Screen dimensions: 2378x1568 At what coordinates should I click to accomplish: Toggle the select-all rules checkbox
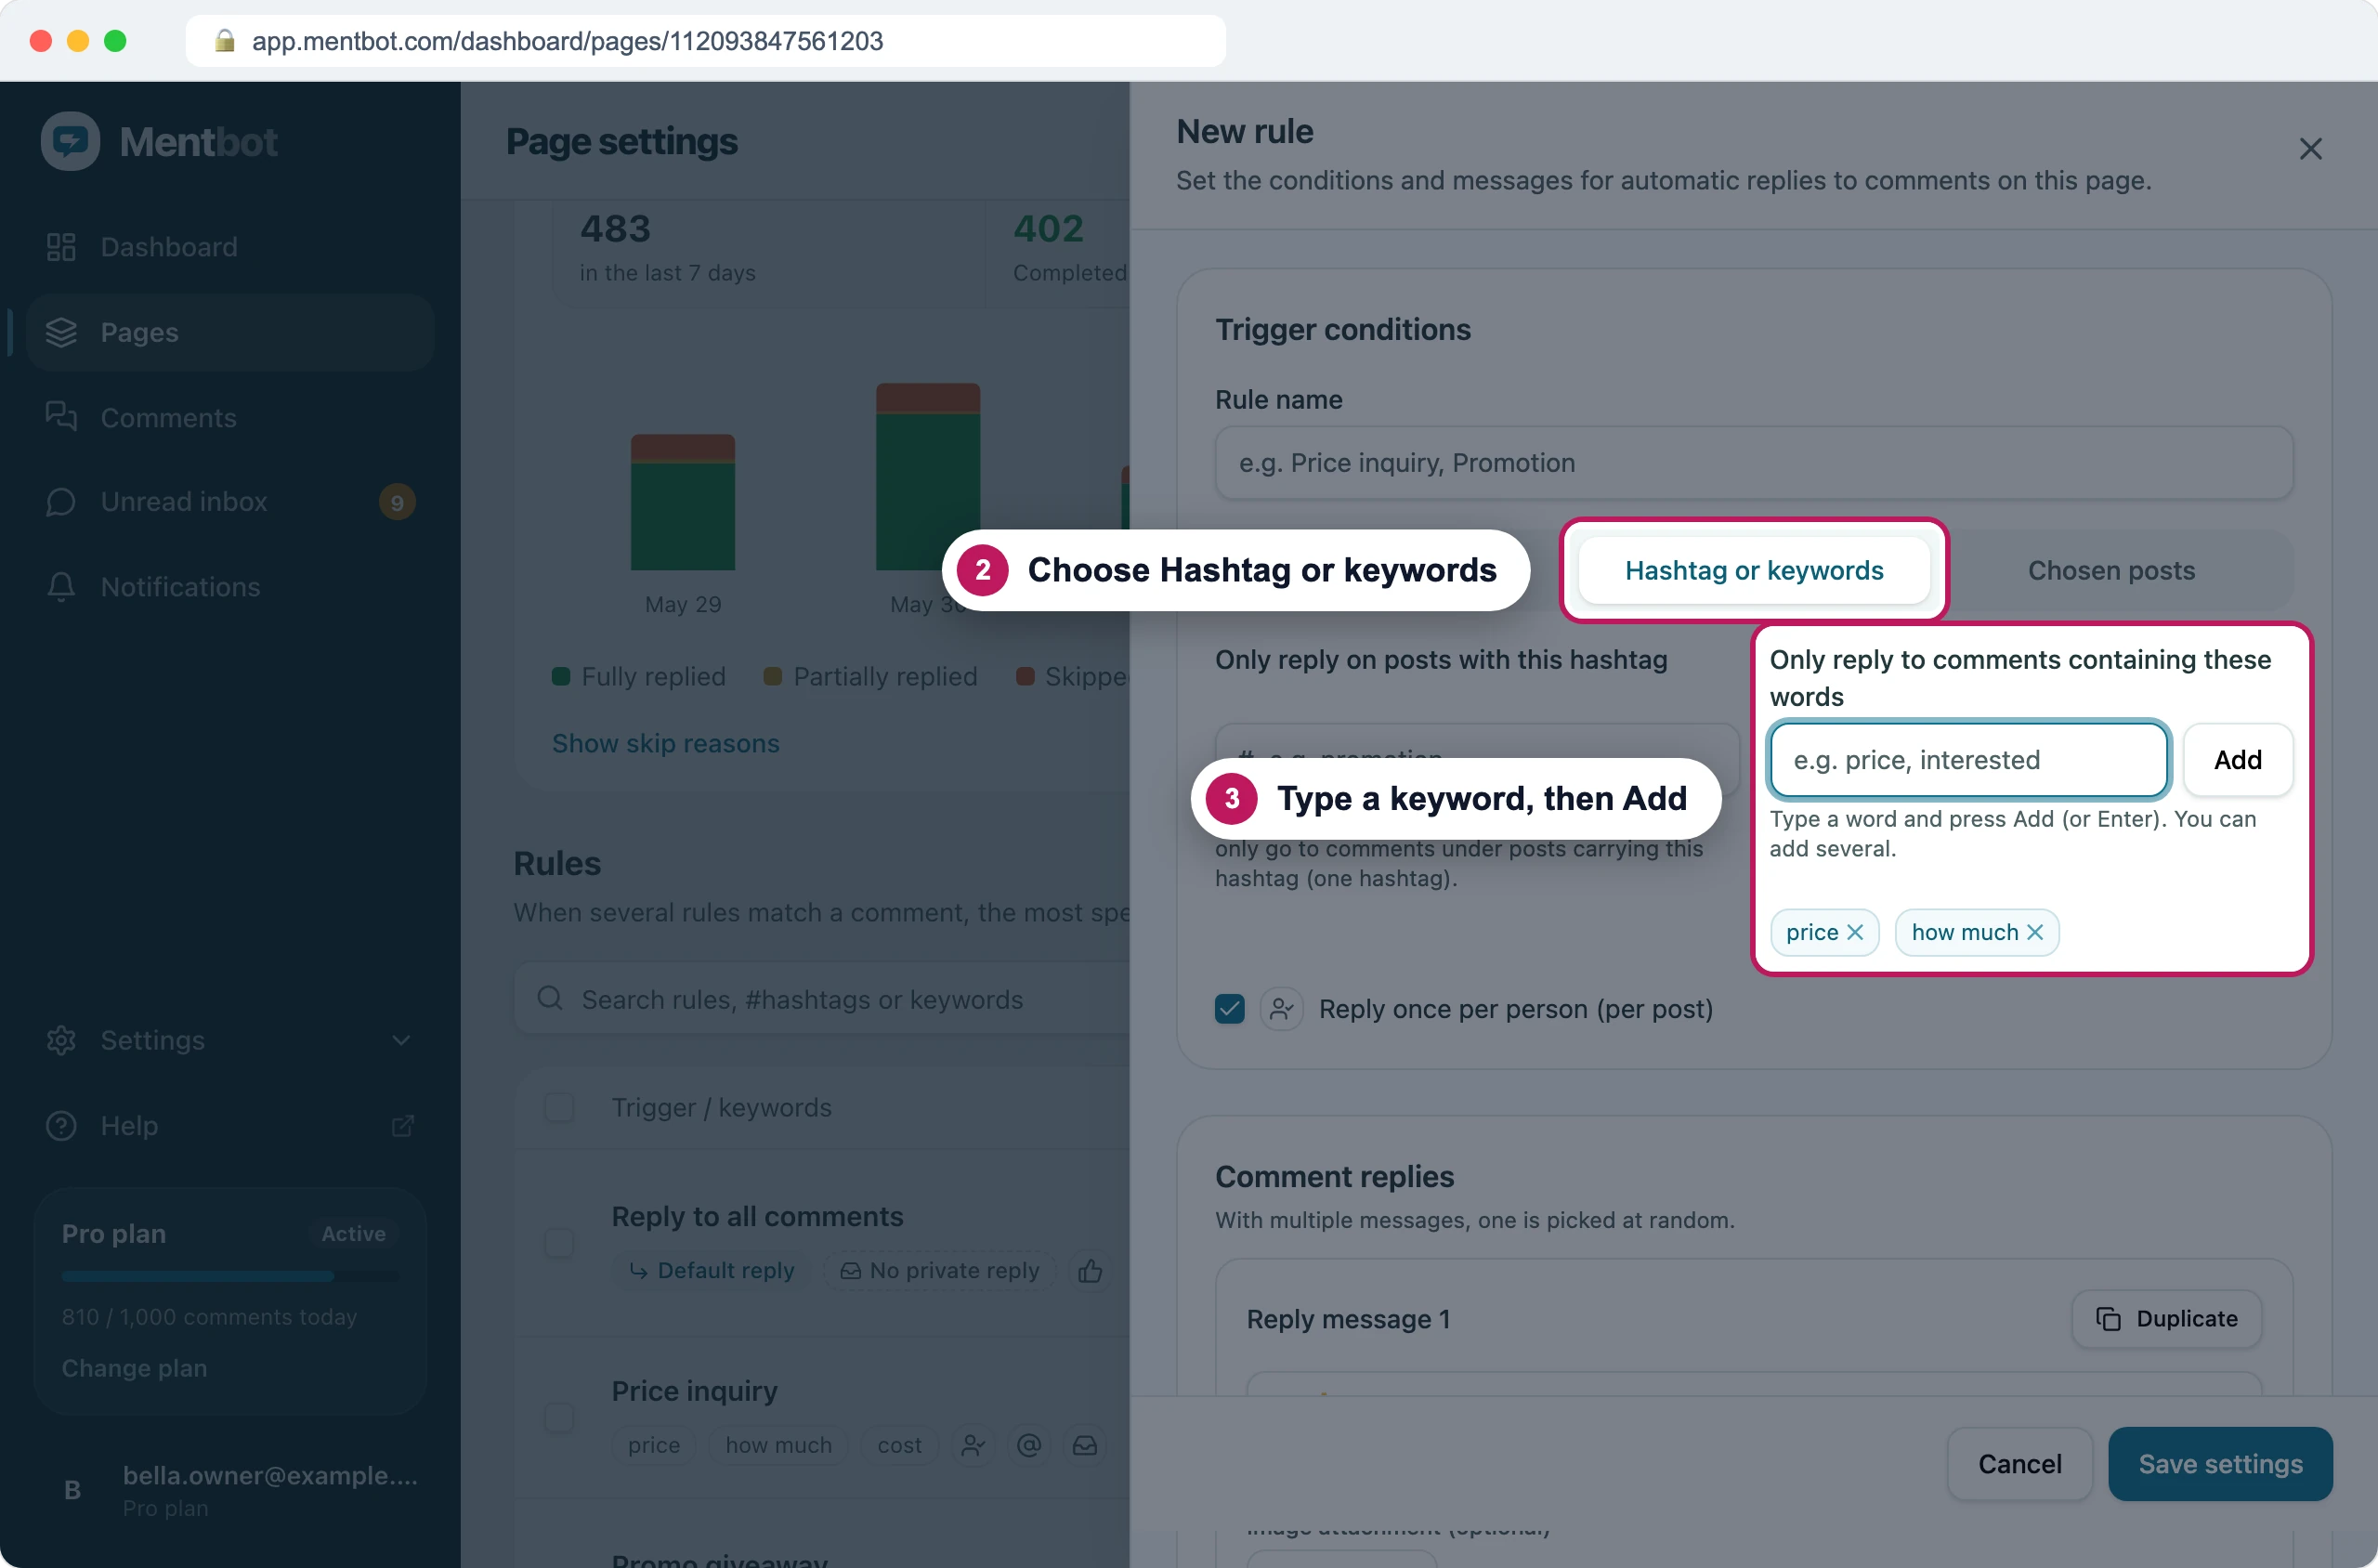click(x=559, y=1107)
